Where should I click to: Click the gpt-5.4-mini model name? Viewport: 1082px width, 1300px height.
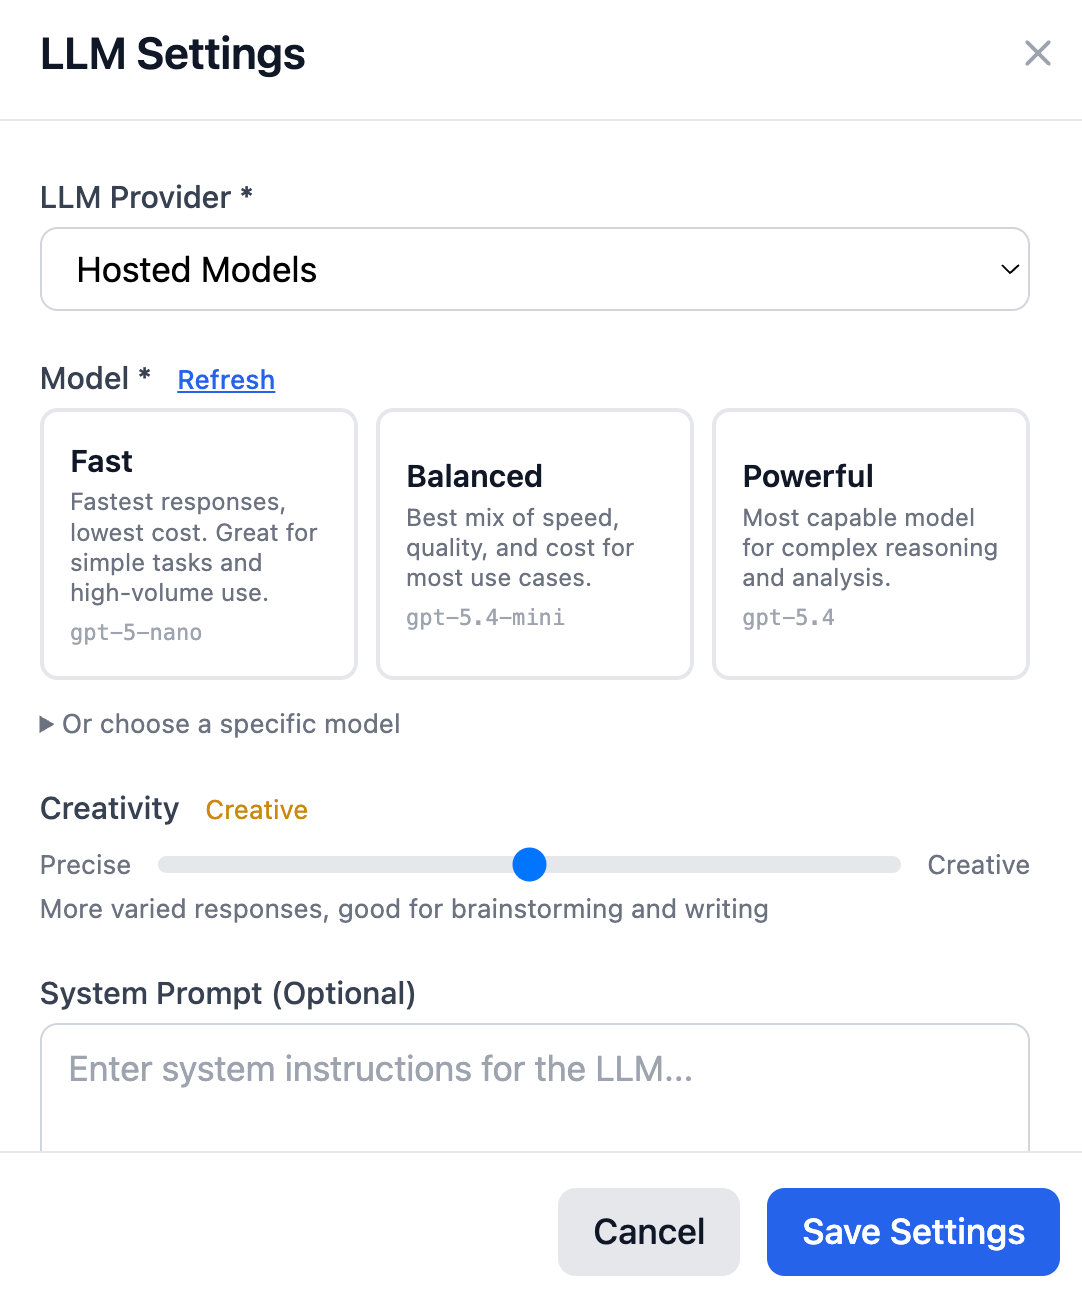coord(485,618)
